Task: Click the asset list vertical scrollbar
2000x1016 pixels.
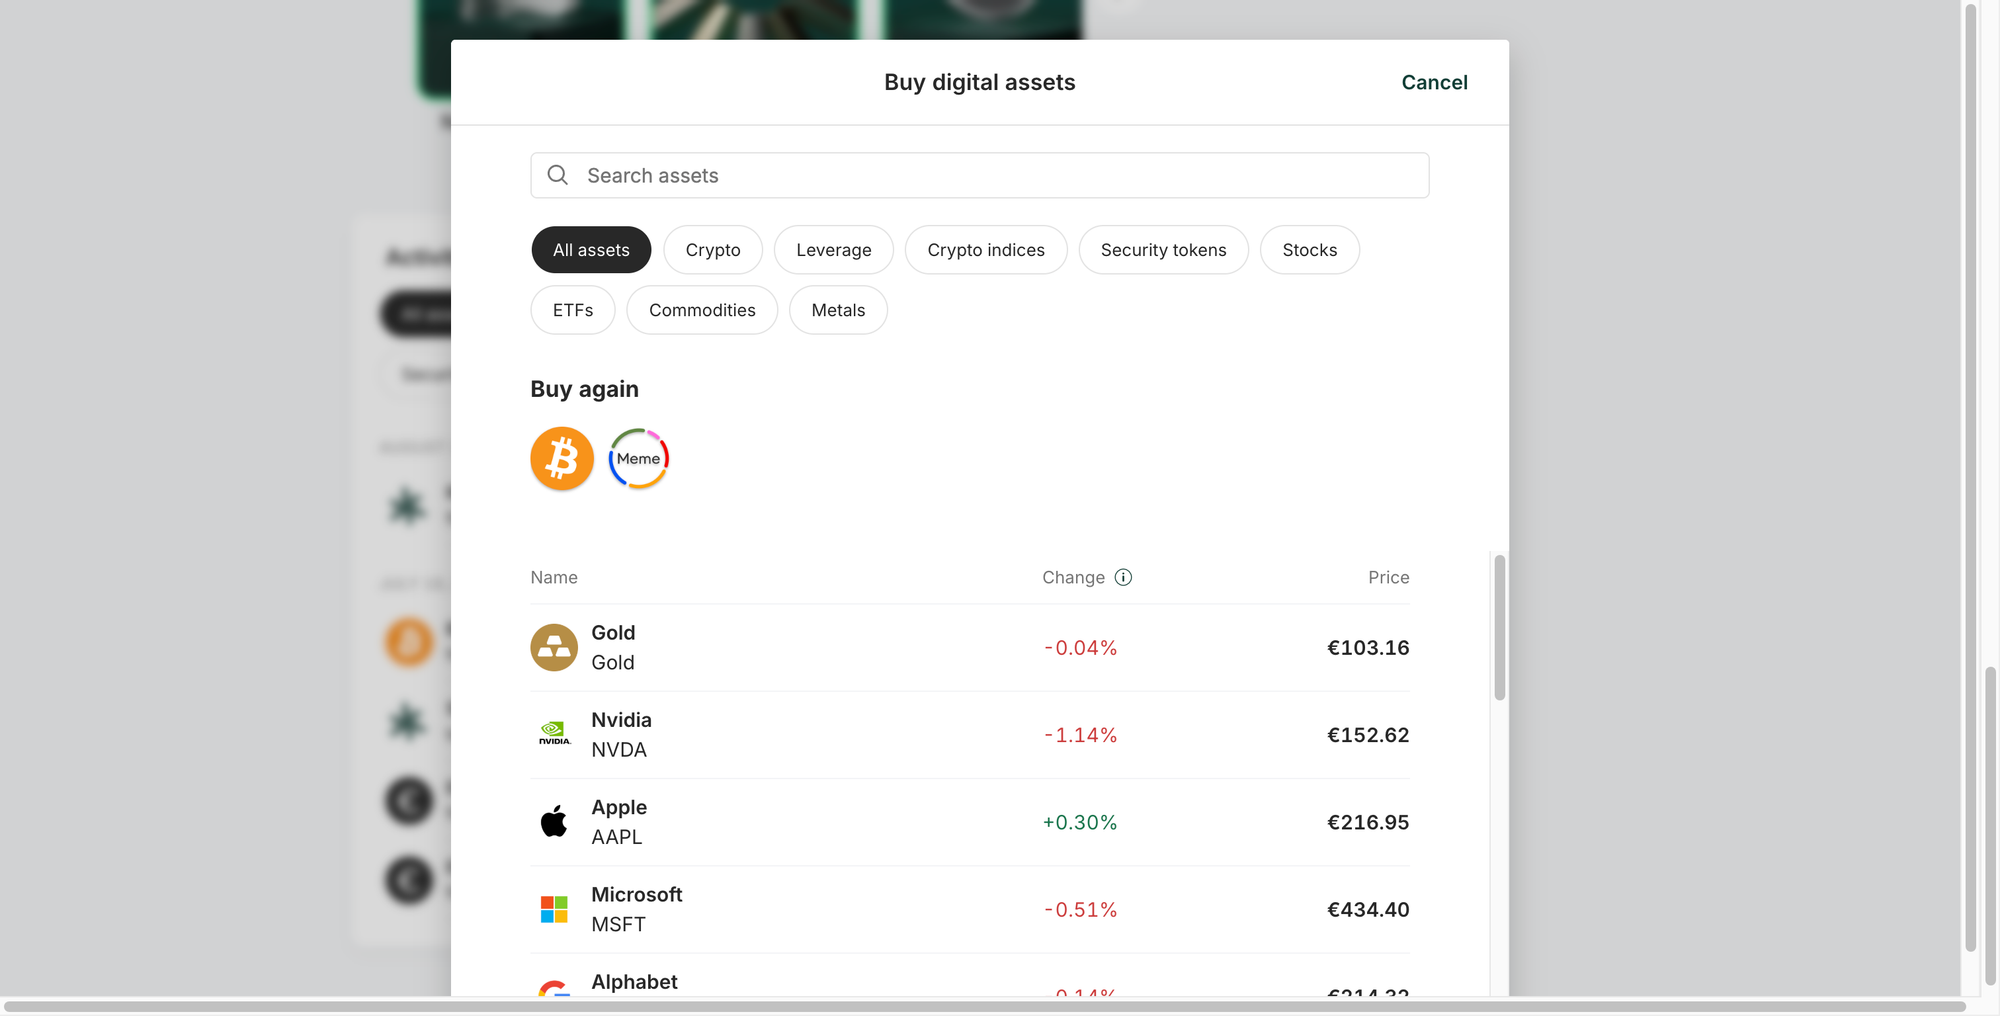Action: tap(1499, 628)
